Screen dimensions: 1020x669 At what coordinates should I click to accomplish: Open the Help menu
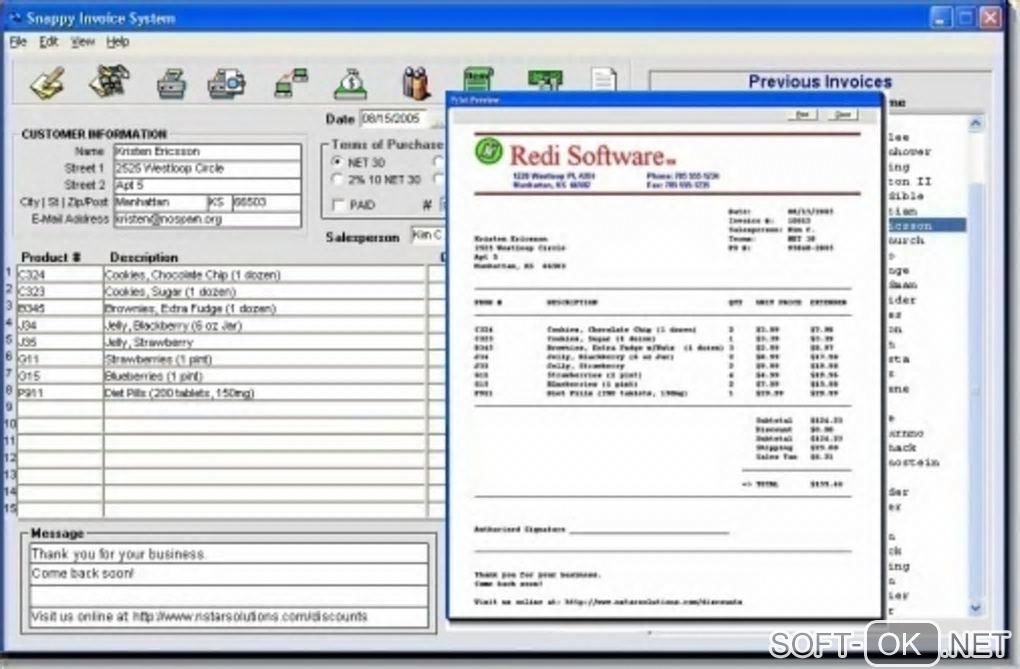(117, 42)
